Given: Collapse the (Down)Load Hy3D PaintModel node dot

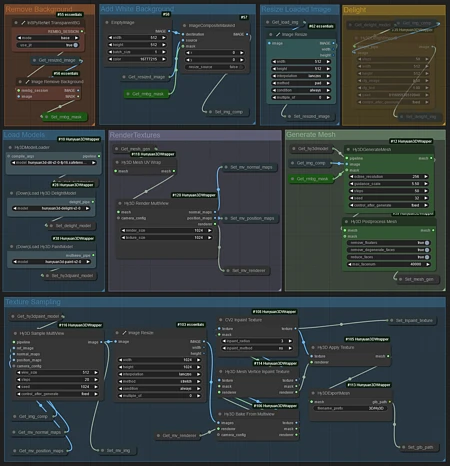Looking at the screenshot, I should [12, 246].
